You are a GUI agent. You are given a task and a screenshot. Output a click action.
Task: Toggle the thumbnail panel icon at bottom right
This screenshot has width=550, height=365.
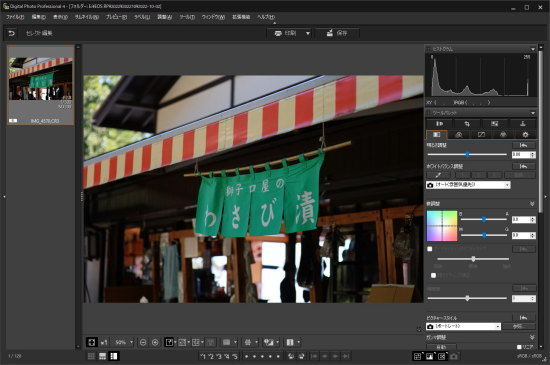(417, 356)
